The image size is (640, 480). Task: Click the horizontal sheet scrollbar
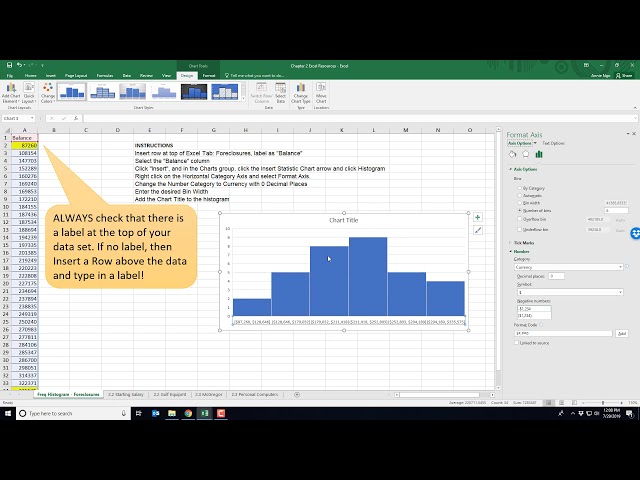439,395
